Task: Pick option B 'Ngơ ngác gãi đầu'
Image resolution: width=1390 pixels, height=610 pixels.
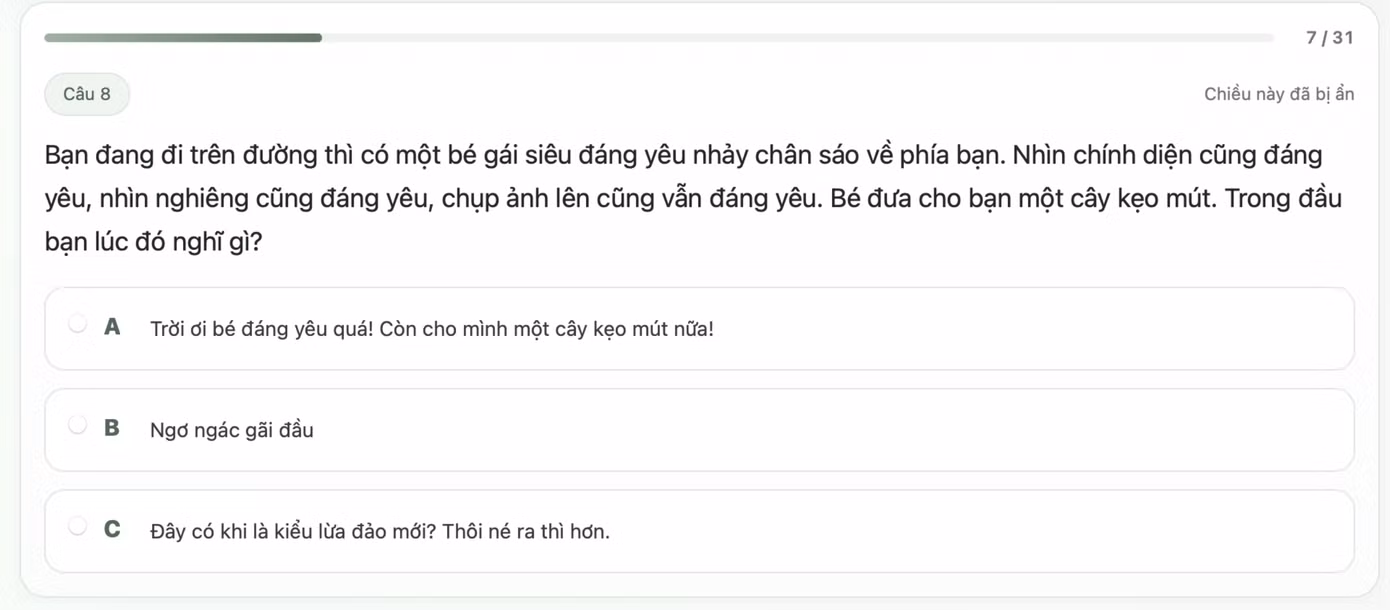Action: 230,430
